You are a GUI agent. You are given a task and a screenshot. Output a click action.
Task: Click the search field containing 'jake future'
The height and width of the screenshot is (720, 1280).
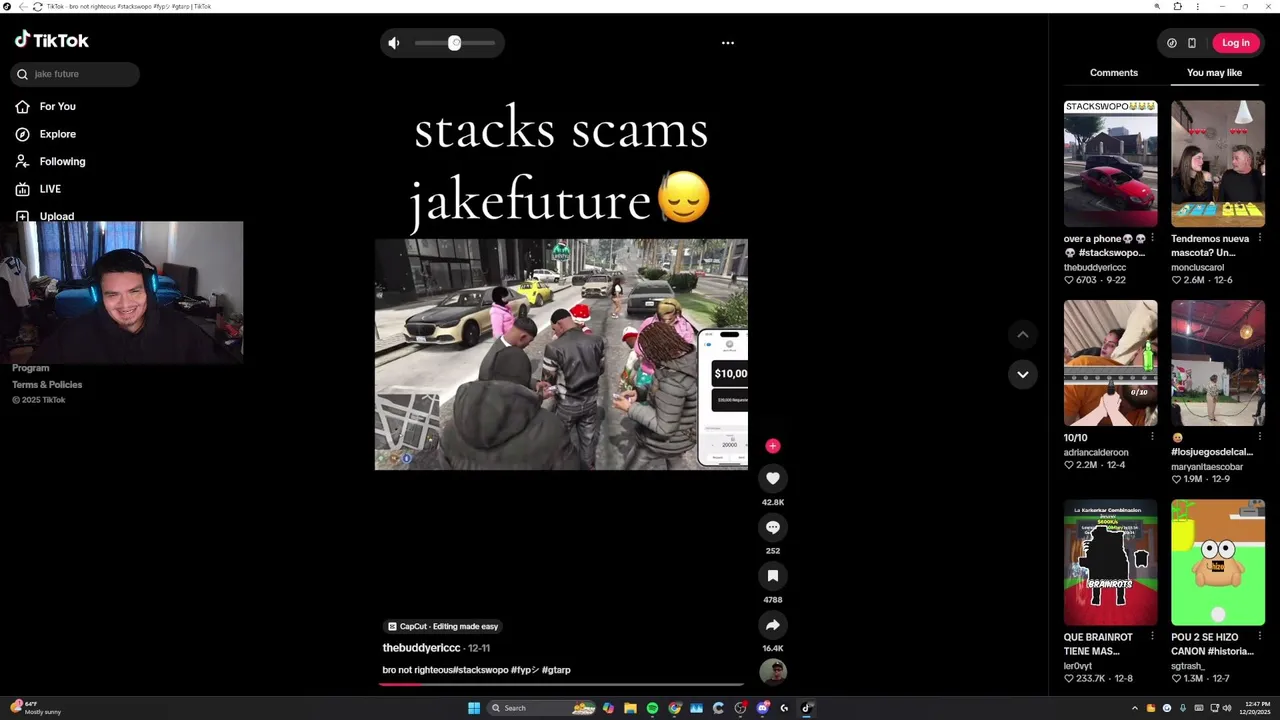(x=76, y=74)
